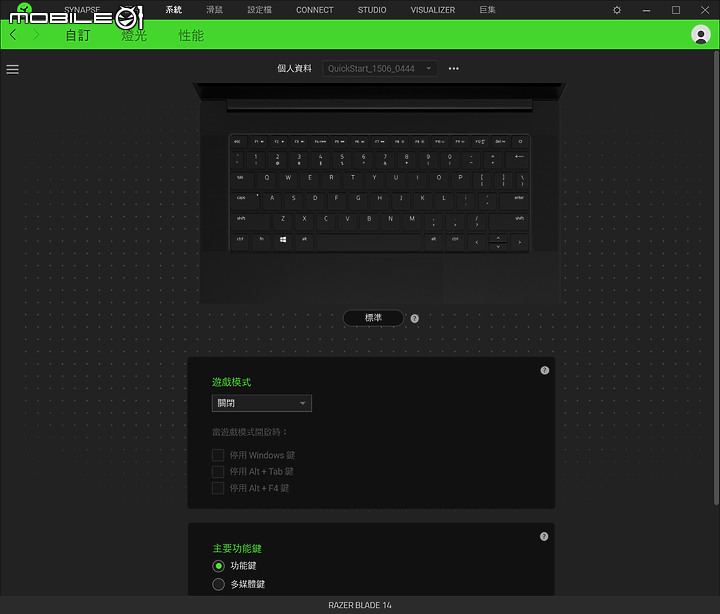Select the backspace arrow key

519,159
